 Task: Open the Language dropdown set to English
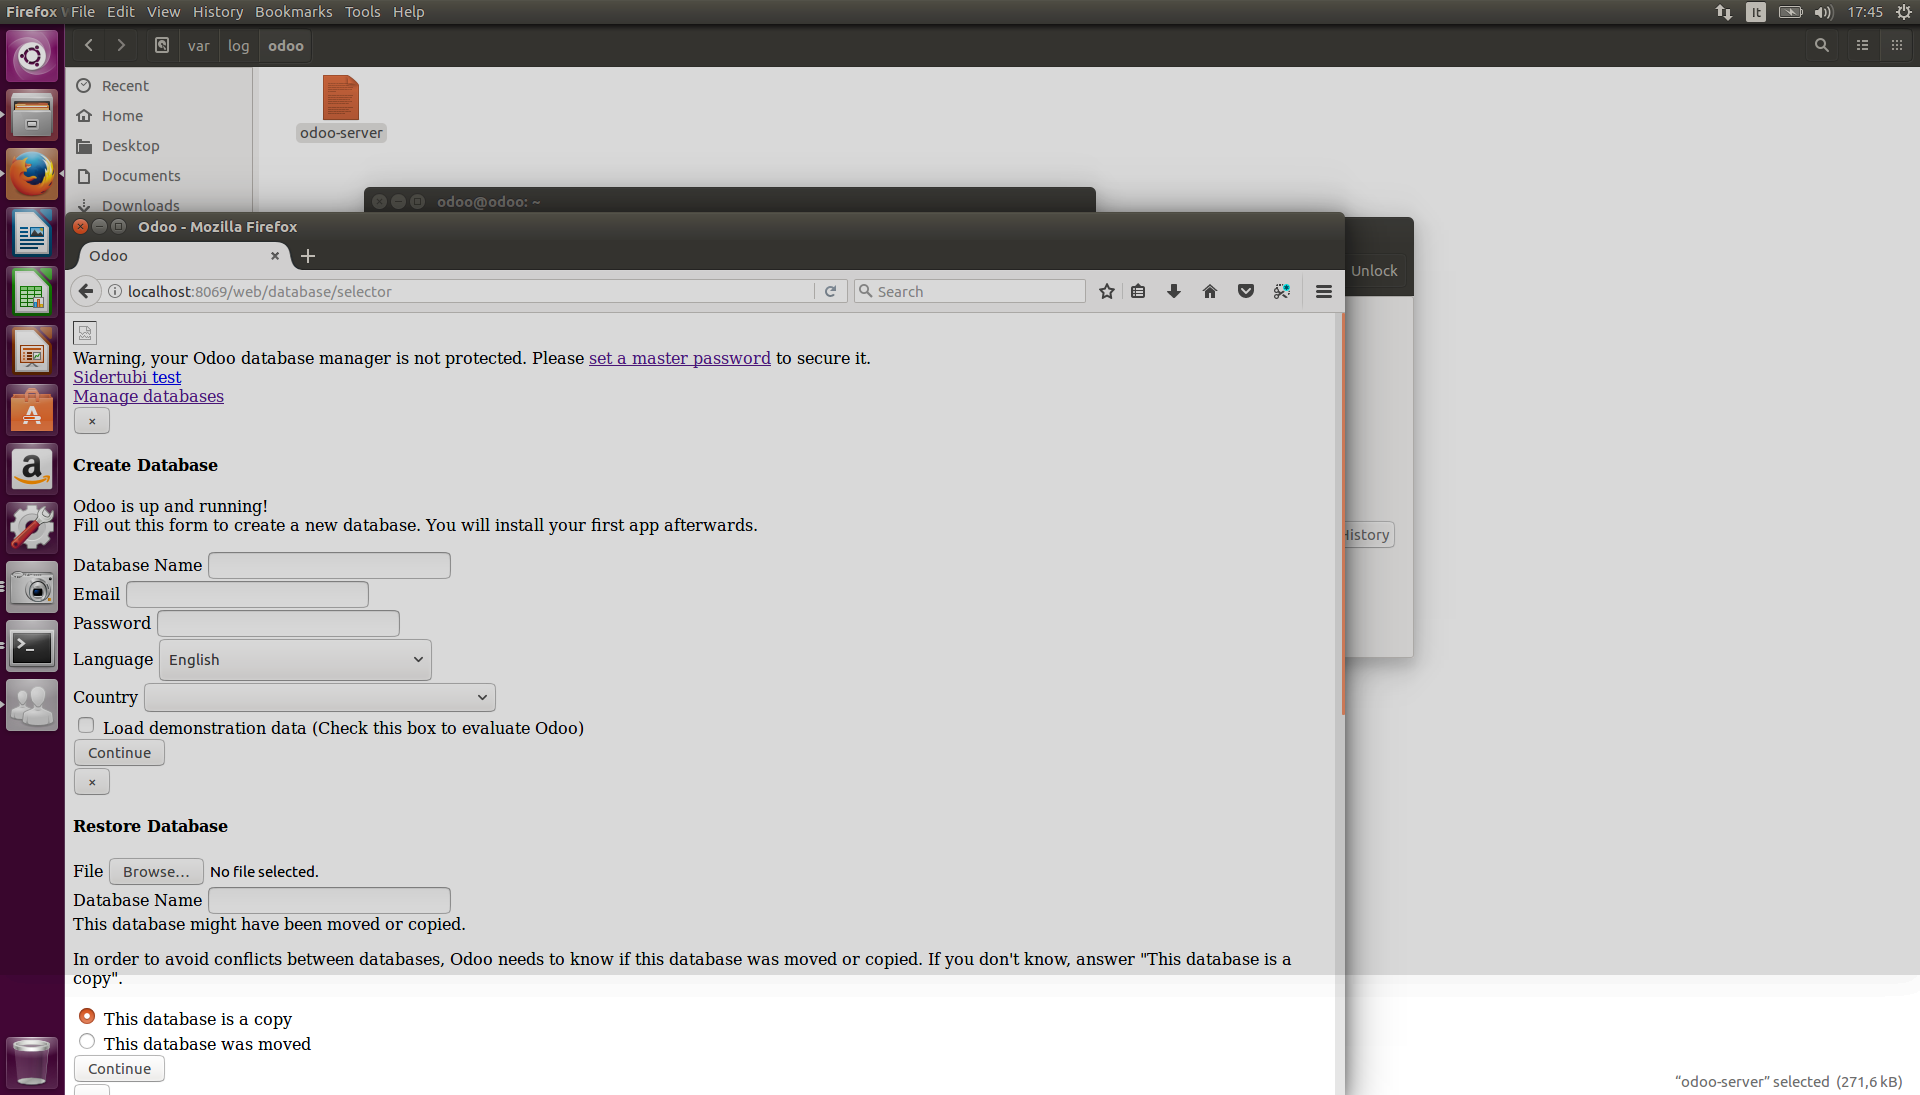point(294,659)
